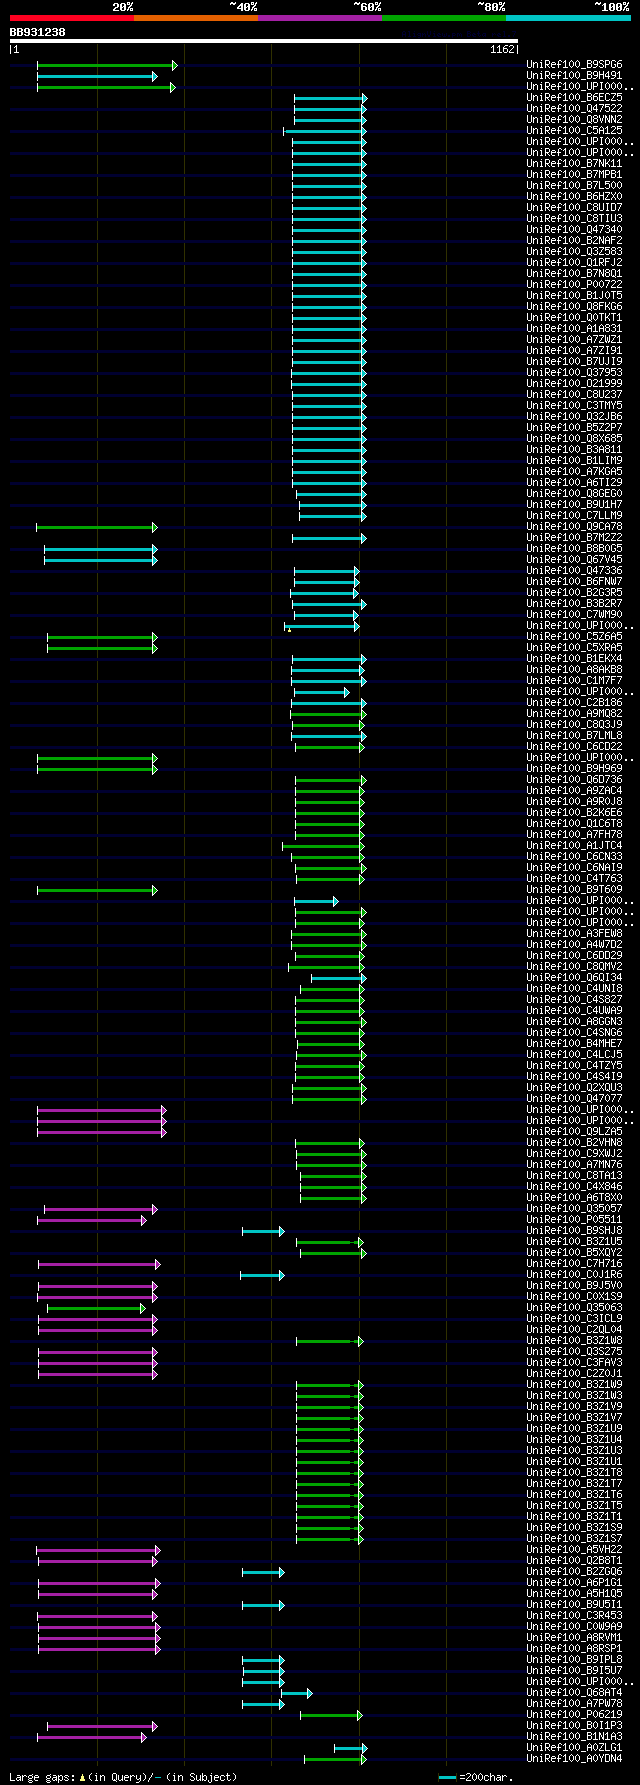This screenshot has width=640, height=1785.
Task: Select the label UniRef100_B3Z1W8
Action: (574, 1341)
